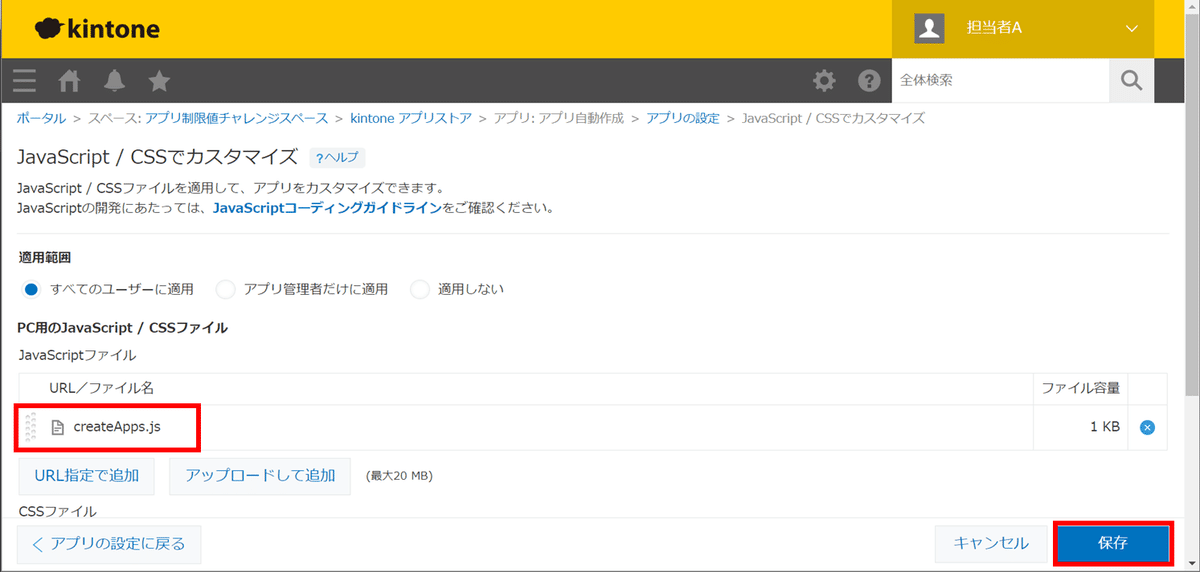Go to portal via home icon
The width and height of the screenshot is (1200, 572).
pos(69,81)
